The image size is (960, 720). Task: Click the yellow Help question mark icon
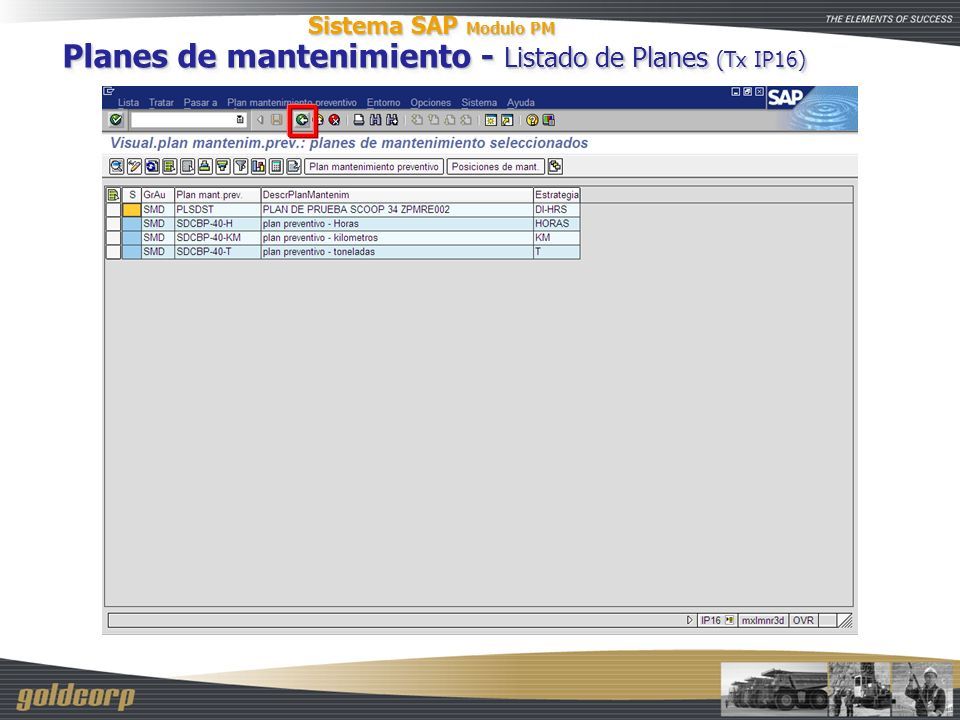coord(532,120)
